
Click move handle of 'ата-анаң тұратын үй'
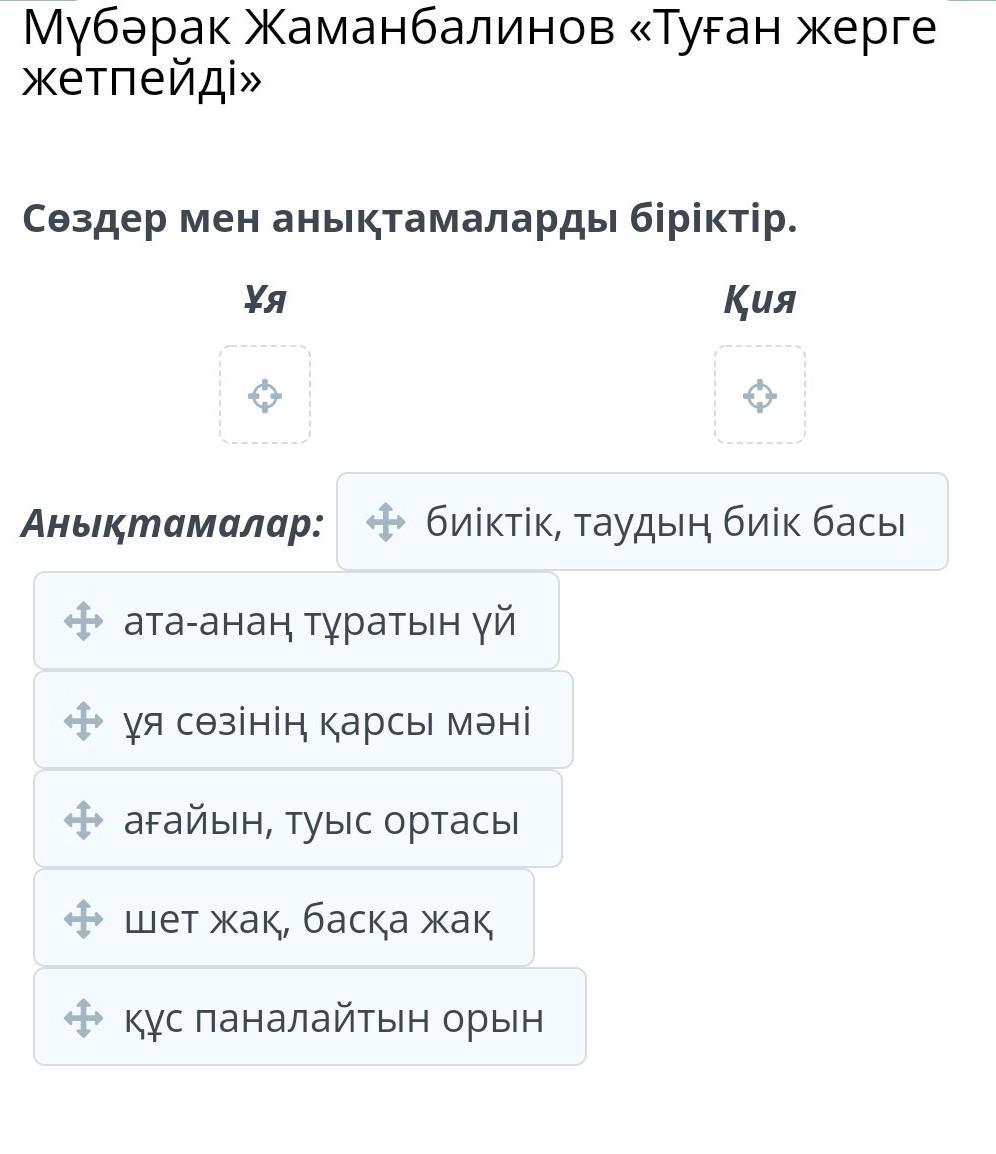tap(83, 621)
